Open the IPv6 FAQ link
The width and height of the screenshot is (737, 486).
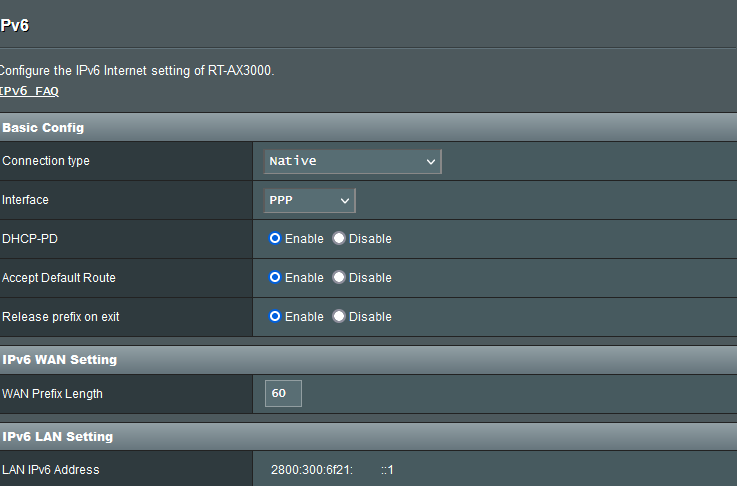click(x=29, y=91)
